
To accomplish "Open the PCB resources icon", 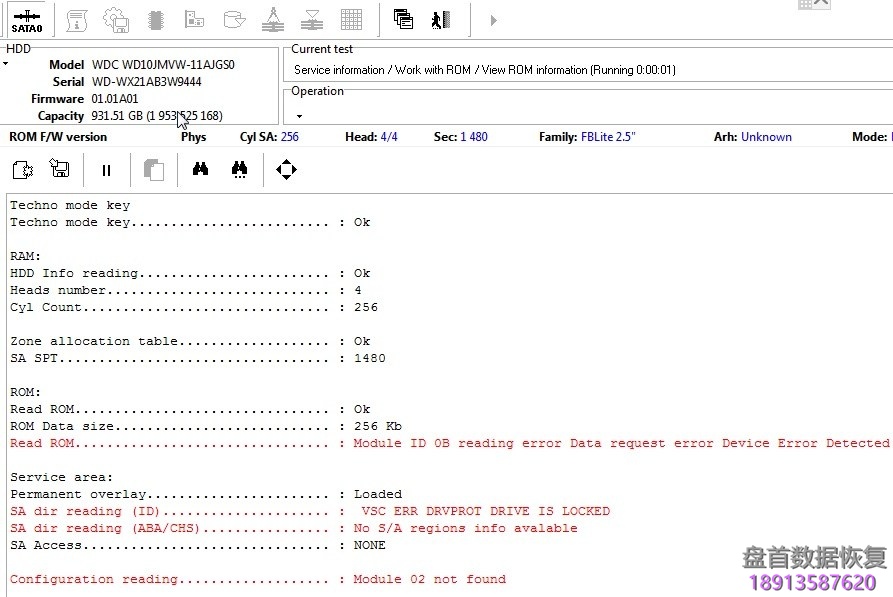I will (194, 18).
